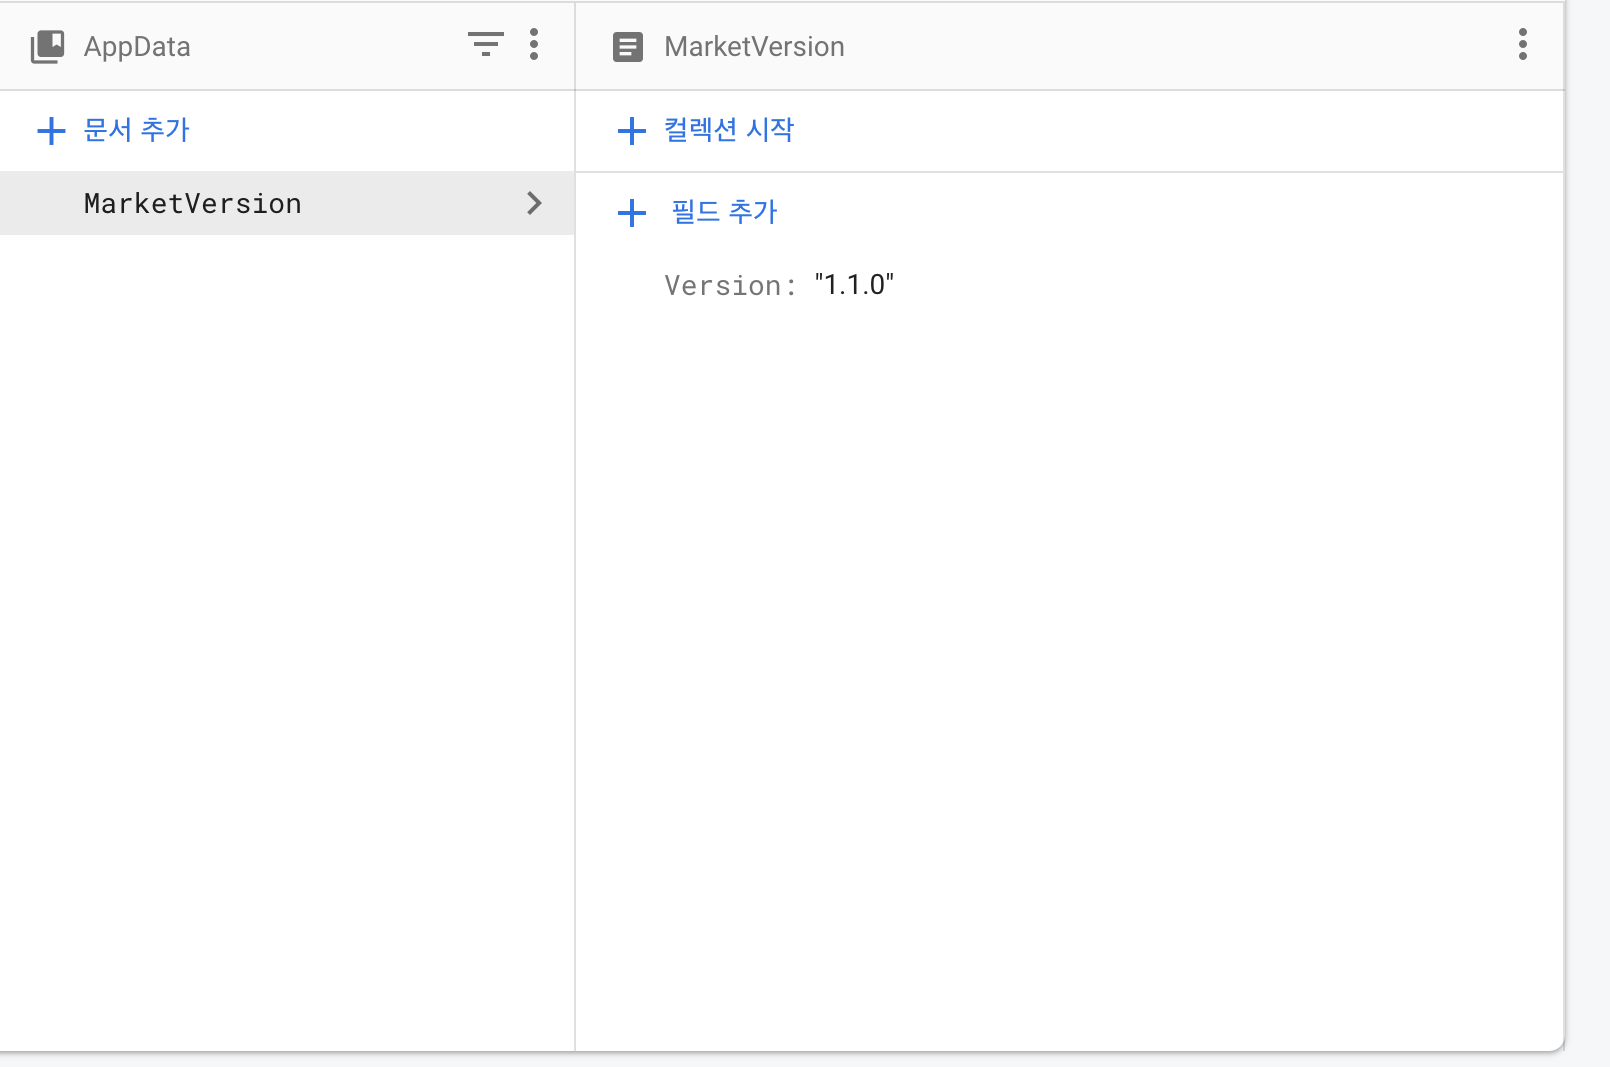Viewport: 1610px width, 1067px height.
Task: Click the filter control in the AppData toolbar
Action: tap(486, 45)
